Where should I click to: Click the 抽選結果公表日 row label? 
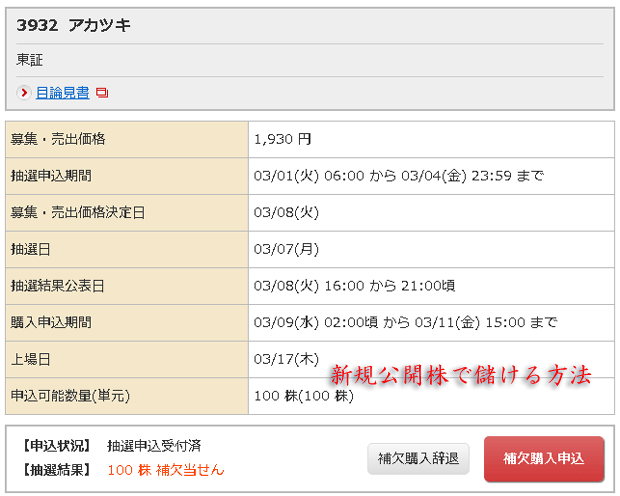tap(58, 286)
